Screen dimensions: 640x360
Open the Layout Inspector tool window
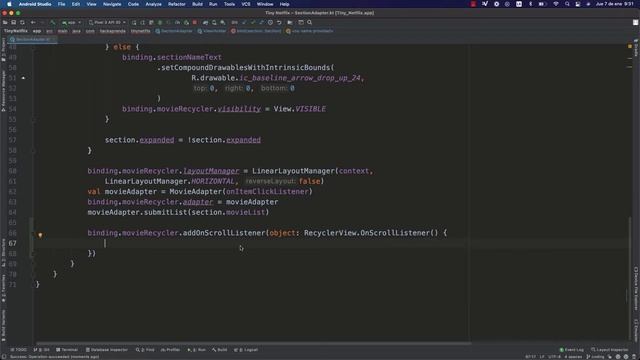coord(610,350)
